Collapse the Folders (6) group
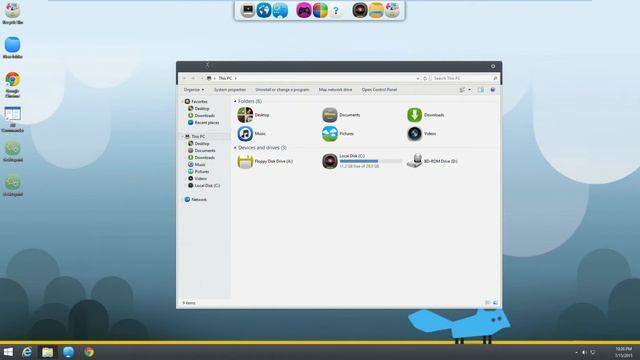Screen dimensions: 640x360 (235, 101)
